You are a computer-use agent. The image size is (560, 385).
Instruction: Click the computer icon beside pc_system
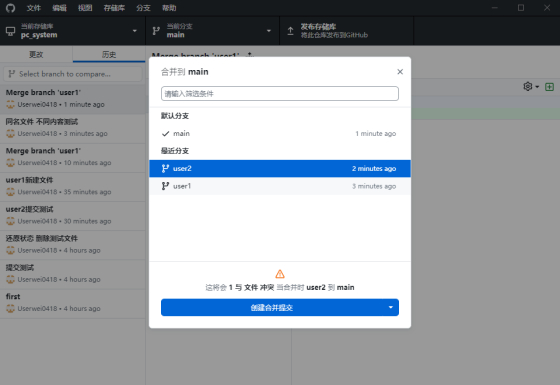pos(10,31)
